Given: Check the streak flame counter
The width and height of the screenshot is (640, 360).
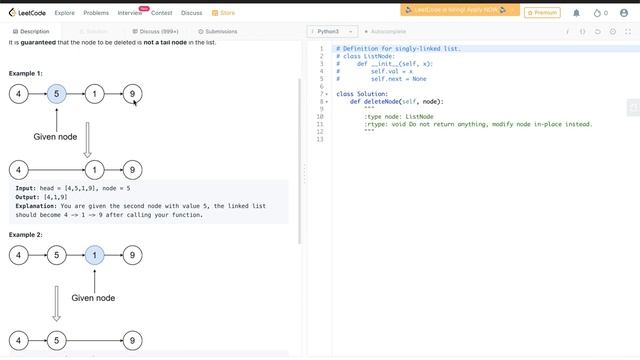Looking at the screenshot, I should point(600,13).
